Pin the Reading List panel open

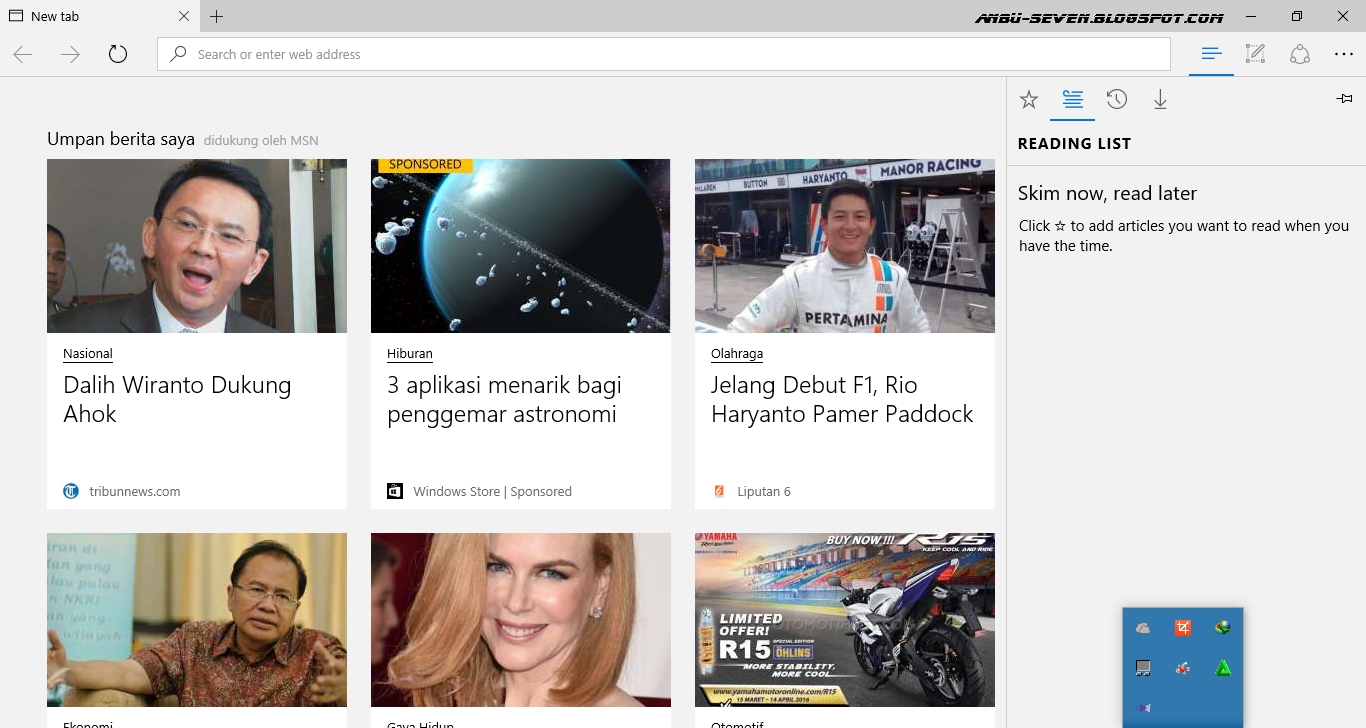(1345, 98)
